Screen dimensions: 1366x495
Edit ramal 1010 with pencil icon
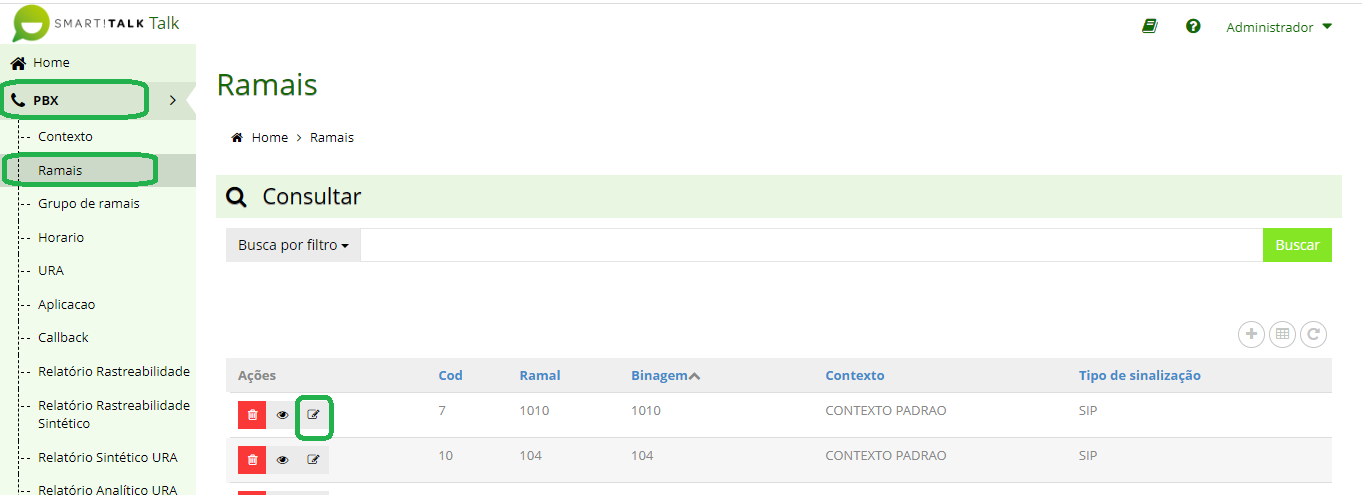click(314, 414)
